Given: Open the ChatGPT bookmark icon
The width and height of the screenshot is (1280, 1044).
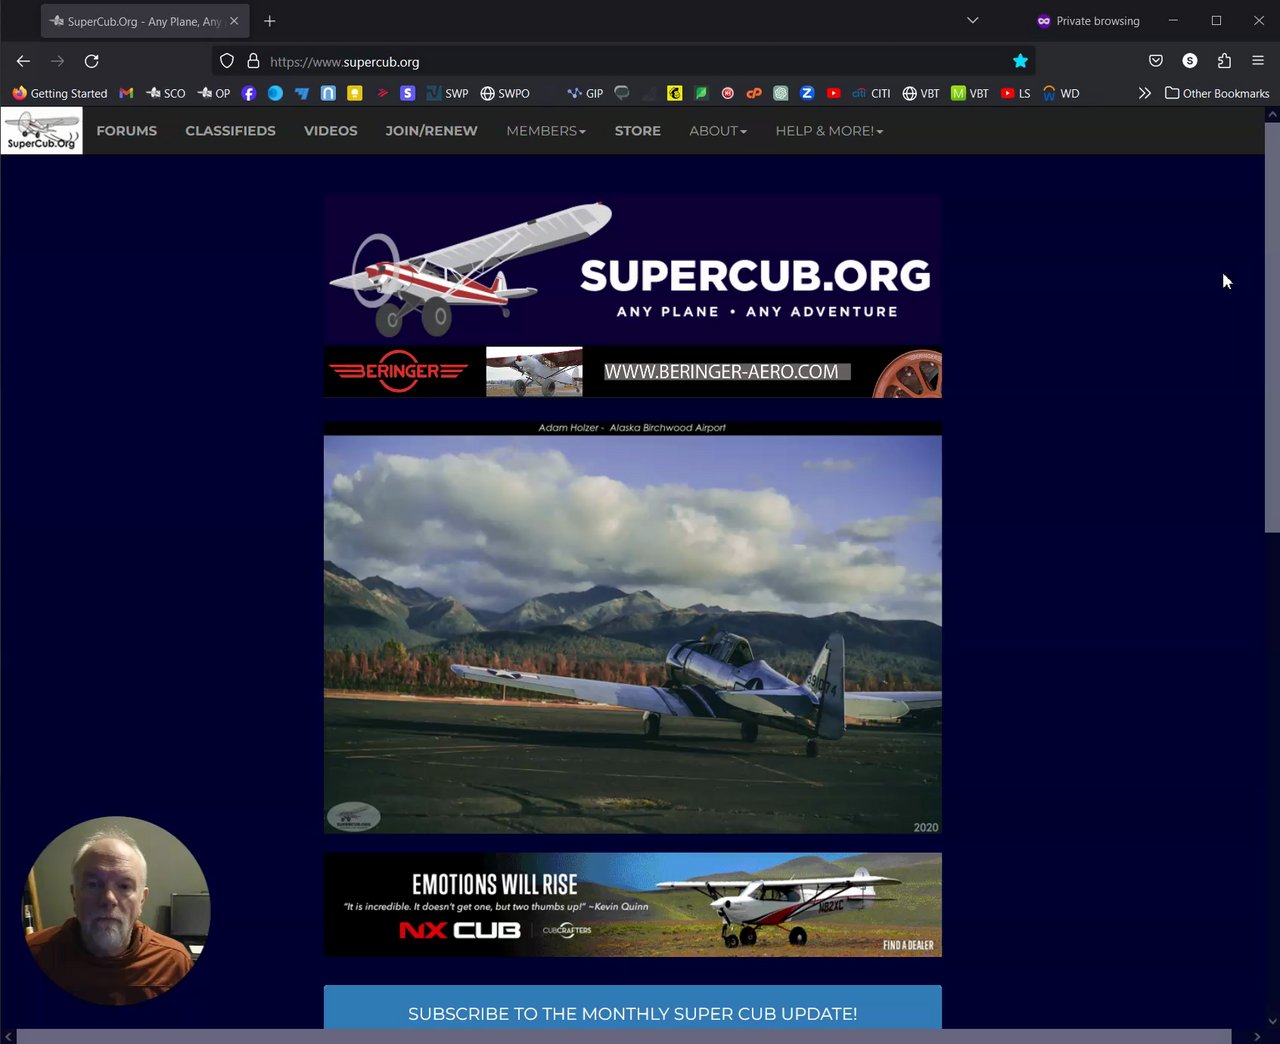Looking at the screenshot, I should coord(781,93).
